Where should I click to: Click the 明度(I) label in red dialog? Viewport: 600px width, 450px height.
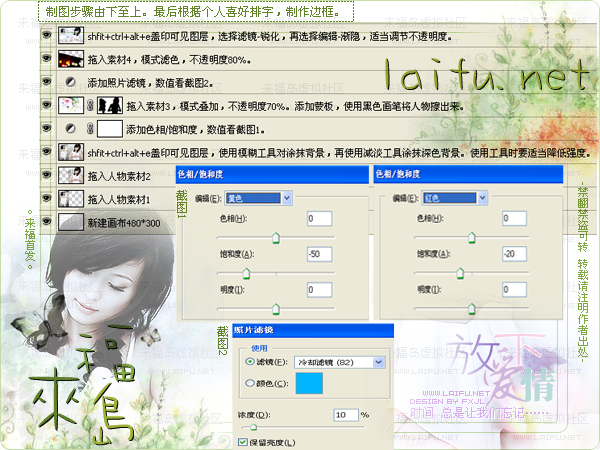(429, 290)
